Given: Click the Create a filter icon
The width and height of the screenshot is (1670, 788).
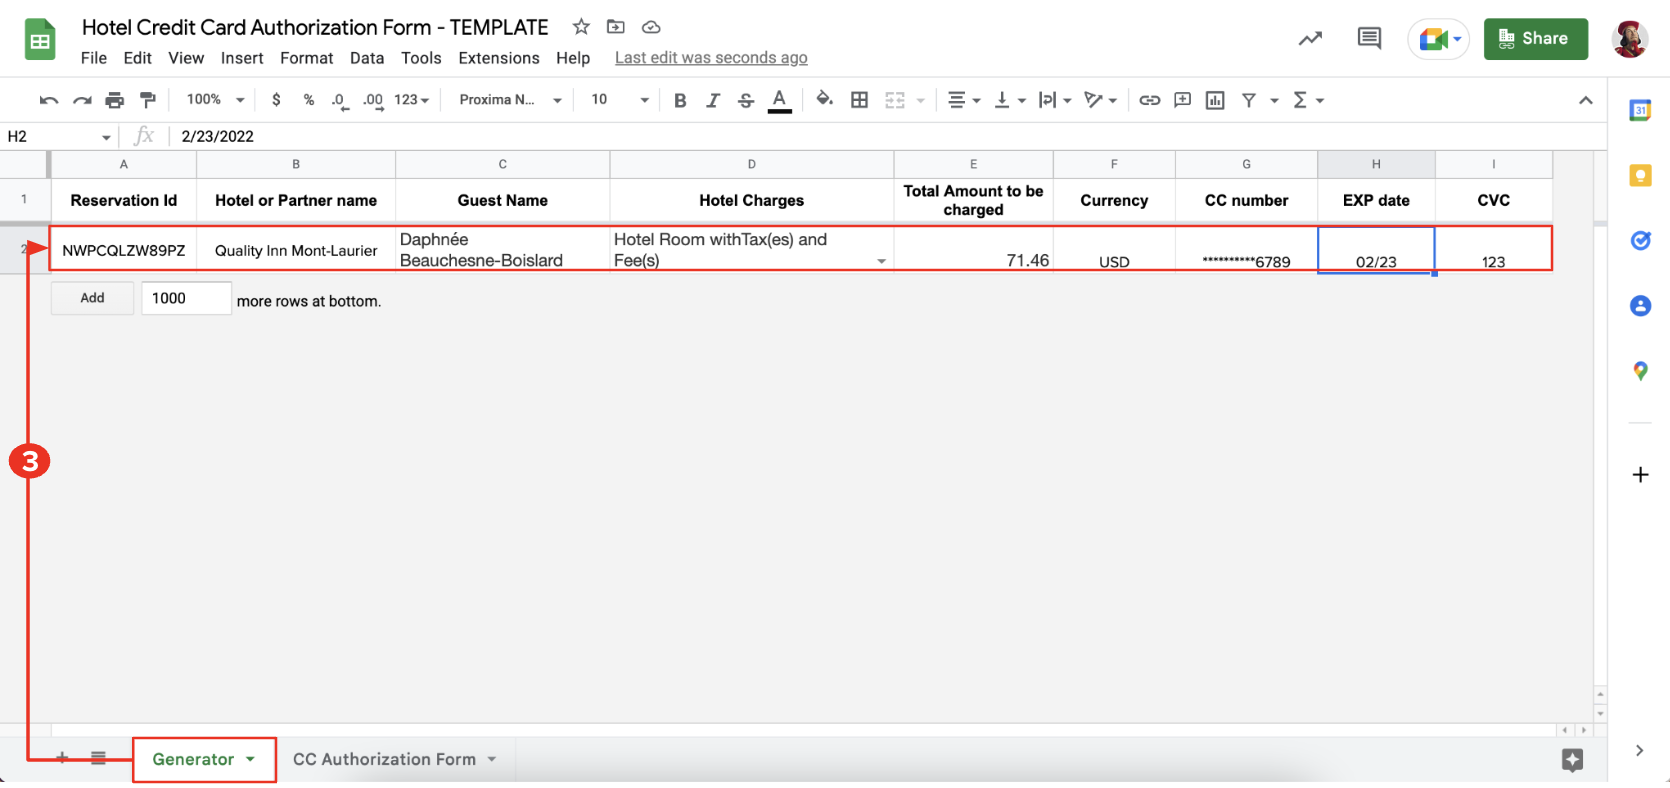Looking at the screenshot, I should pyautogui.click(x=1249, y=100).
